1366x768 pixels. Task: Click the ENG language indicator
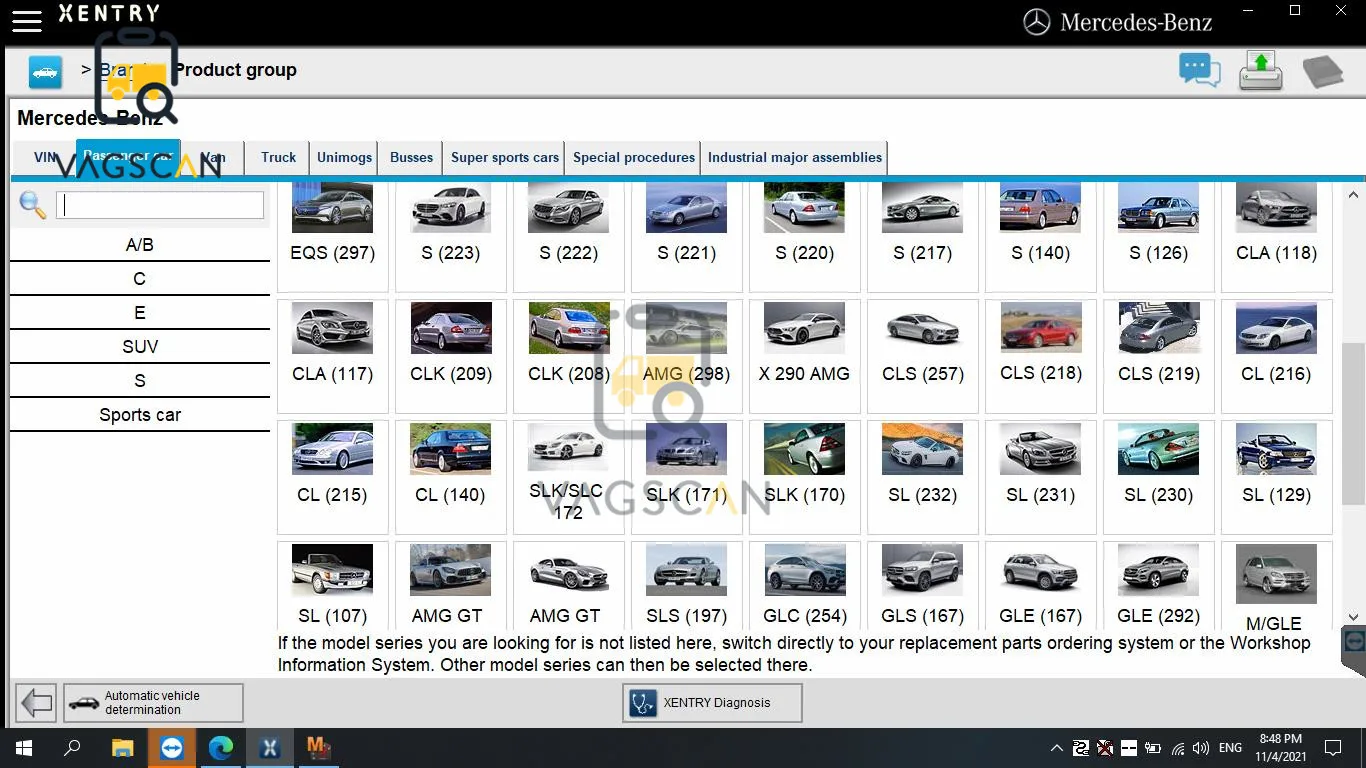(x=1231, y=748)
